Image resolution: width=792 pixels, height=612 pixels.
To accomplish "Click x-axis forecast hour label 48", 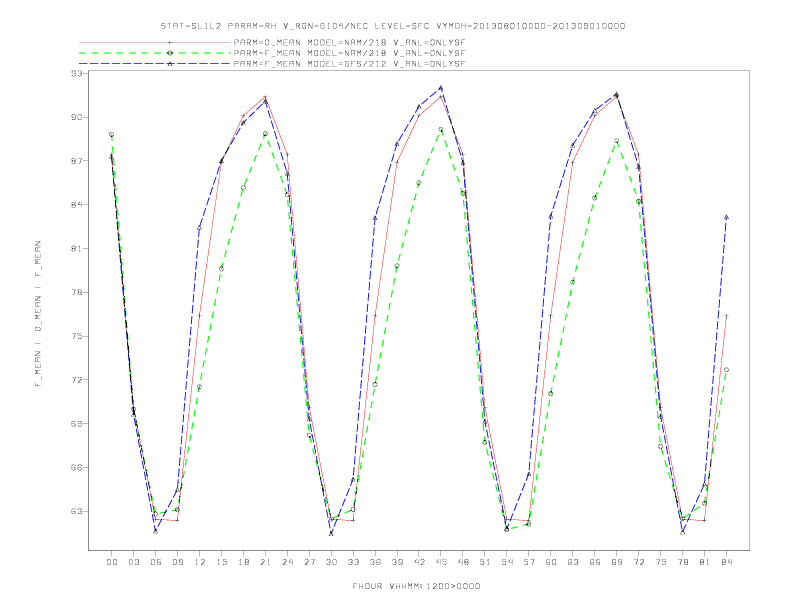I will [x=463, y=562].
